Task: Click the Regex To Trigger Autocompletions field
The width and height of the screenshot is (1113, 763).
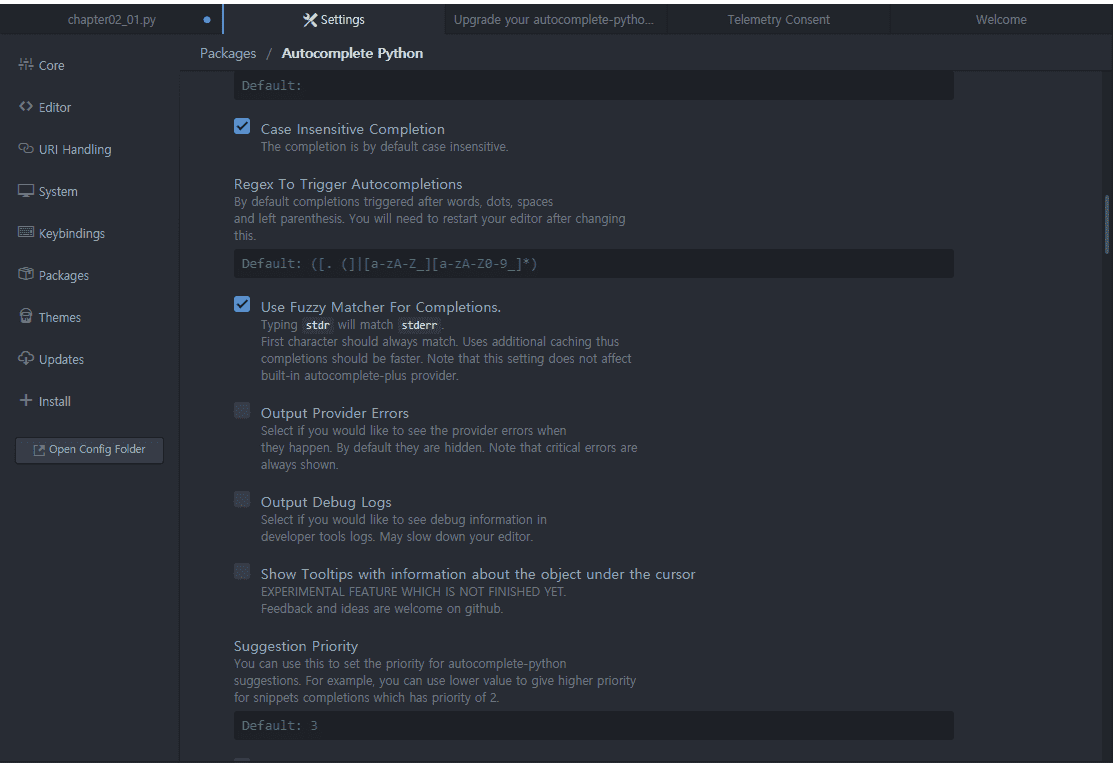Action: 593,263
